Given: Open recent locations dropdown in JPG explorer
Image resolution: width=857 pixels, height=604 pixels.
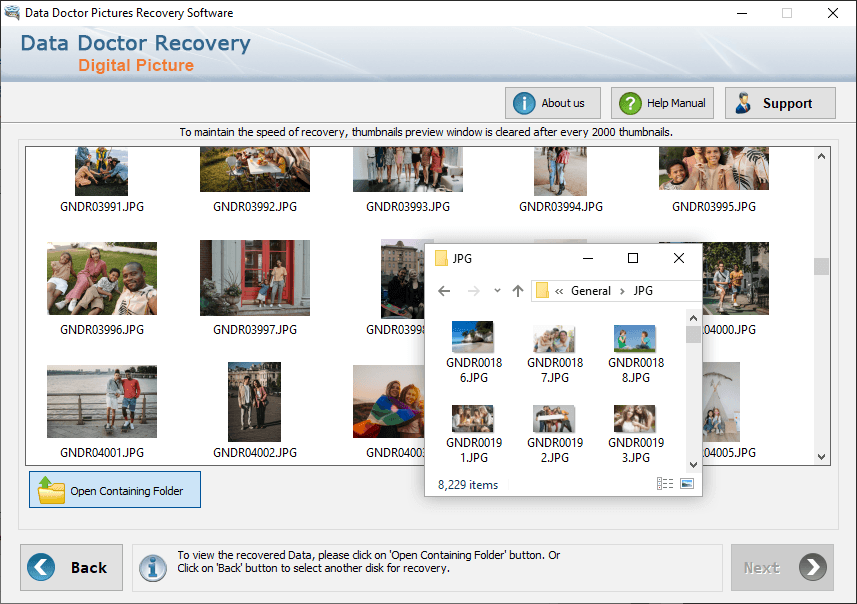Looking at the screenshot, I should point(497,290).
